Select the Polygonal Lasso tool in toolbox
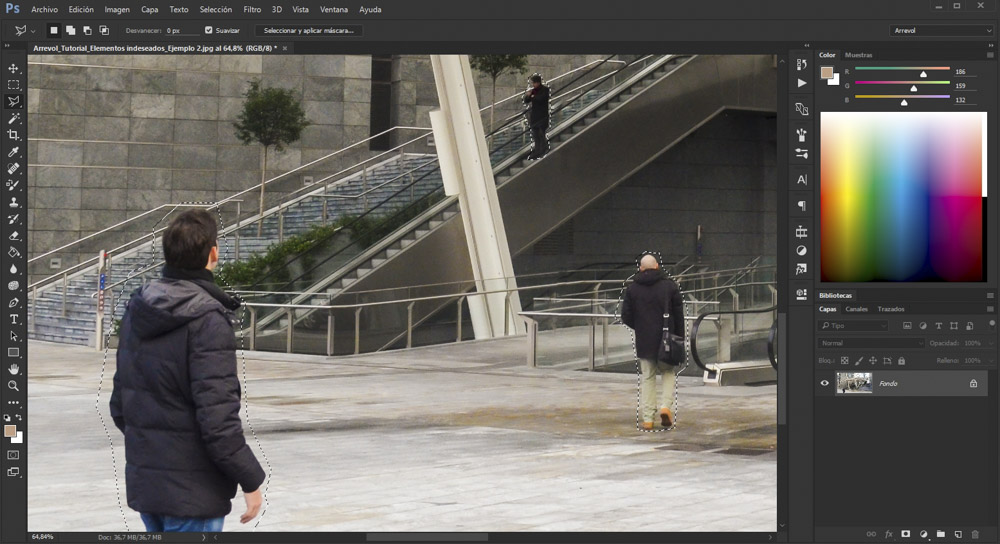This screenshot has width=1000, height=544. coord(13,101)
